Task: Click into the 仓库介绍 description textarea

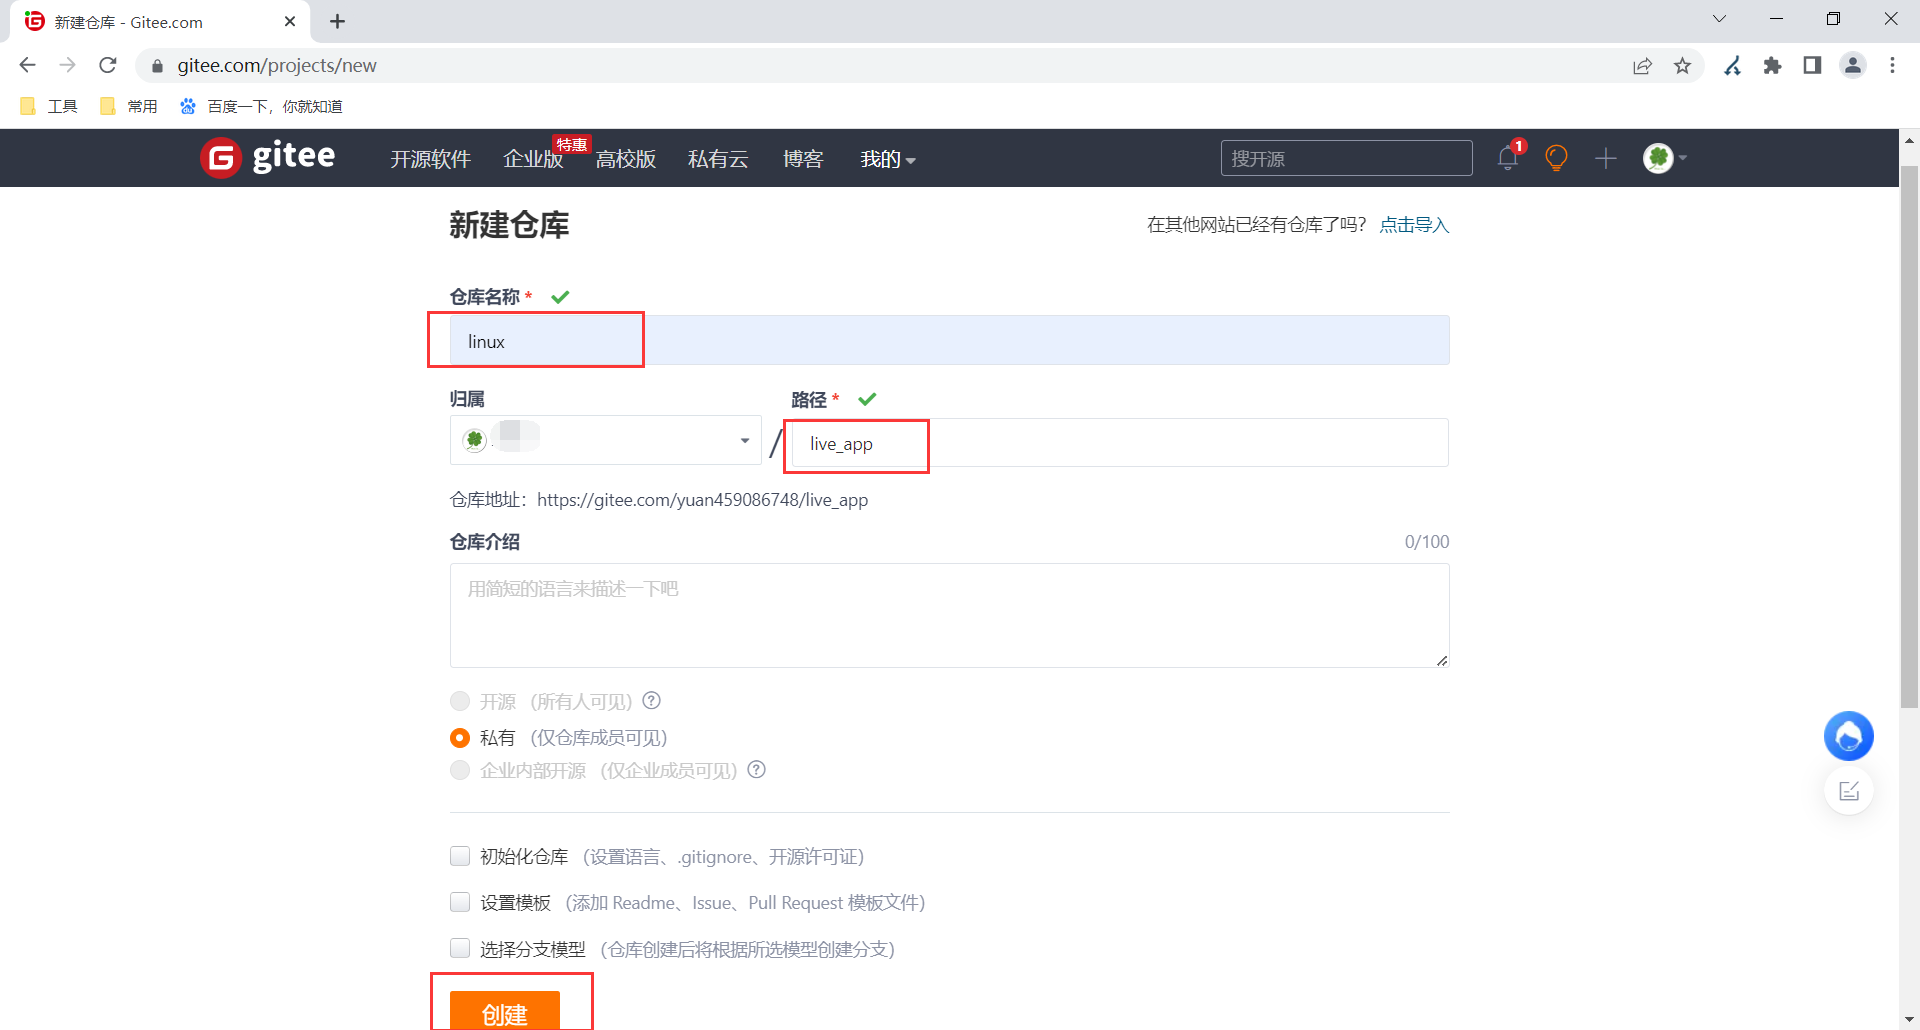Action: click(x=949, y=615)
